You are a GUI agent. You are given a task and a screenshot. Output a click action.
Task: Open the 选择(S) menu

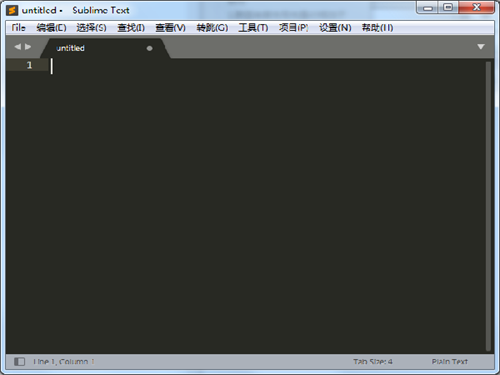(x=91, y=28)
